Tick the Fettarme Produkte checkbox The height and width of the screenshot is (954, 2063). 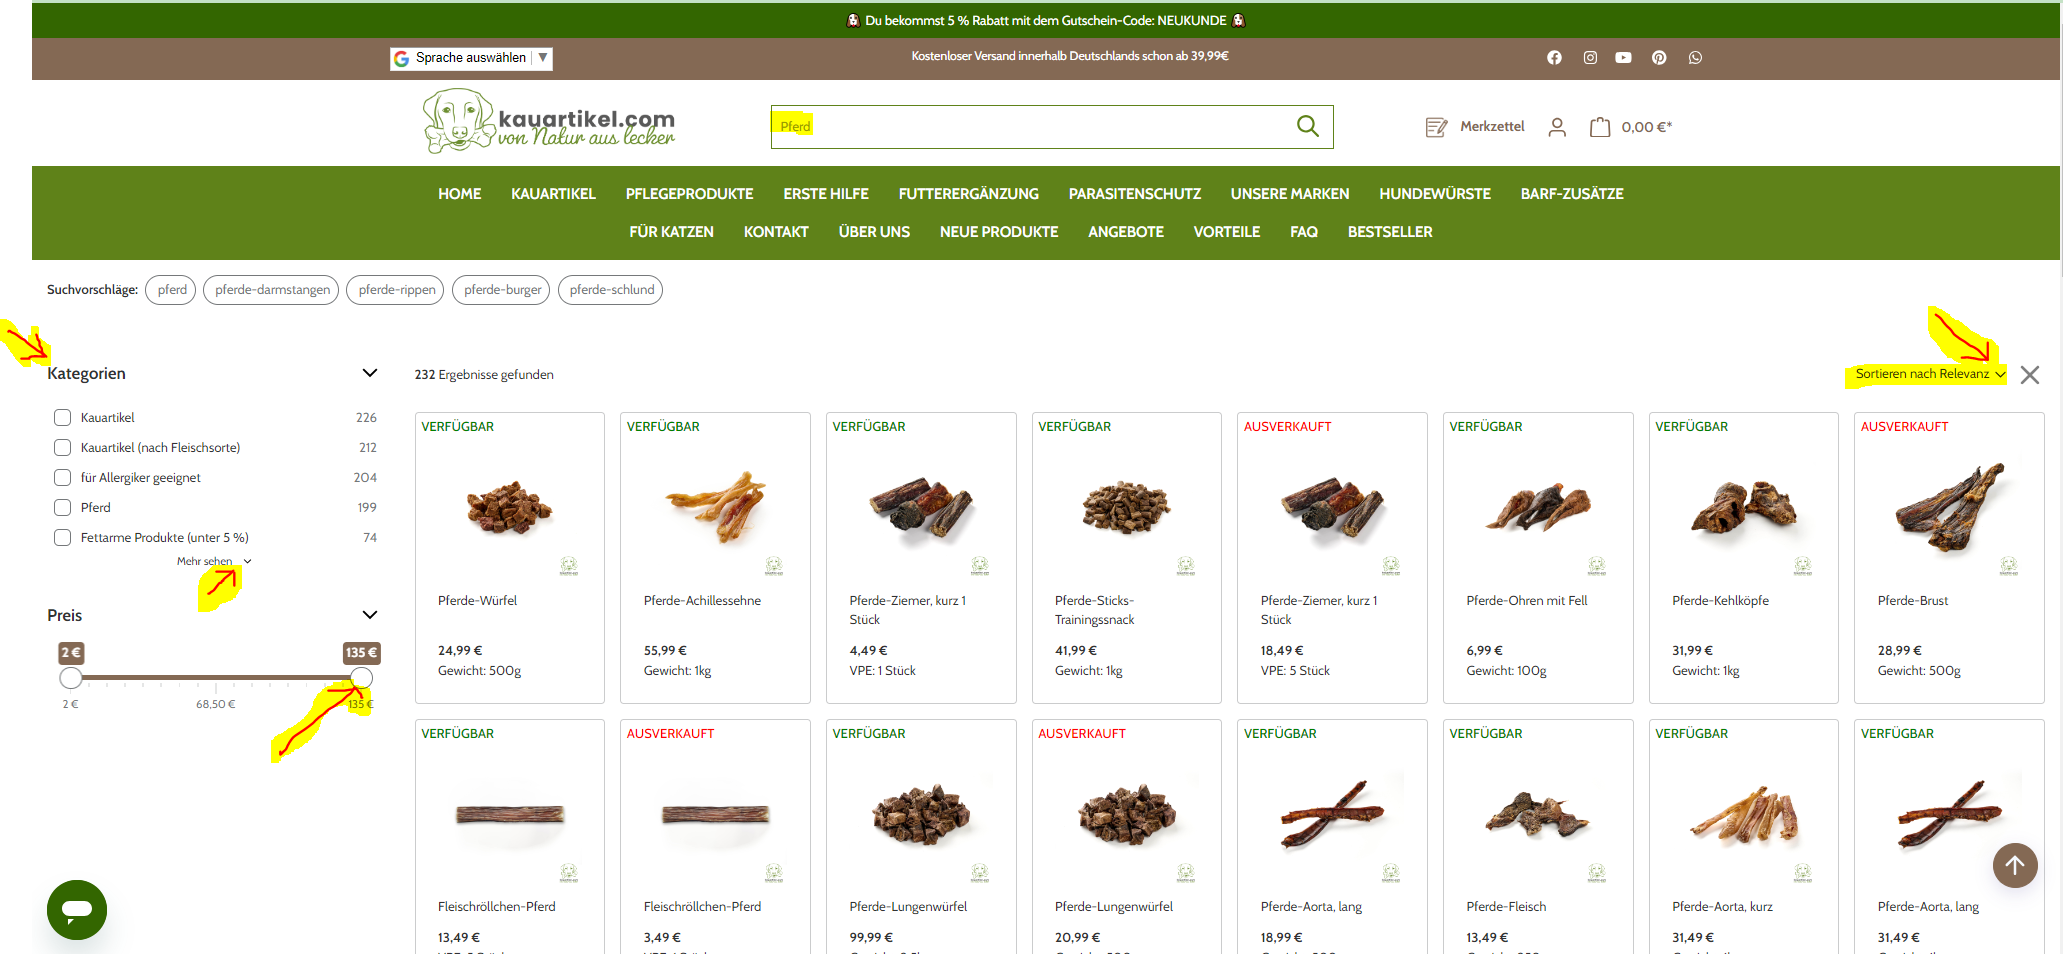click(x=63, y=538)
